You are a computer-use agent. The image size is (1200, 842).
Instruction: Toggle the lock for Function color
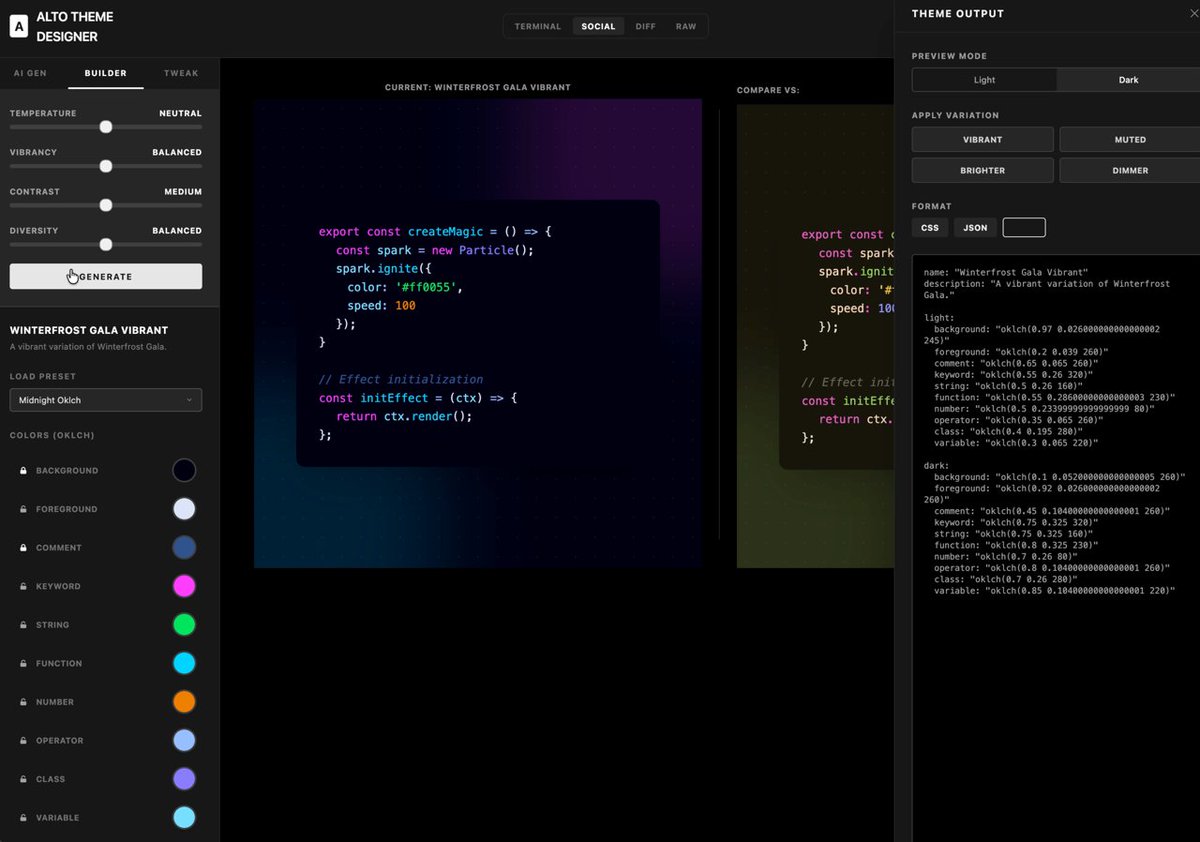coord(23,663)
